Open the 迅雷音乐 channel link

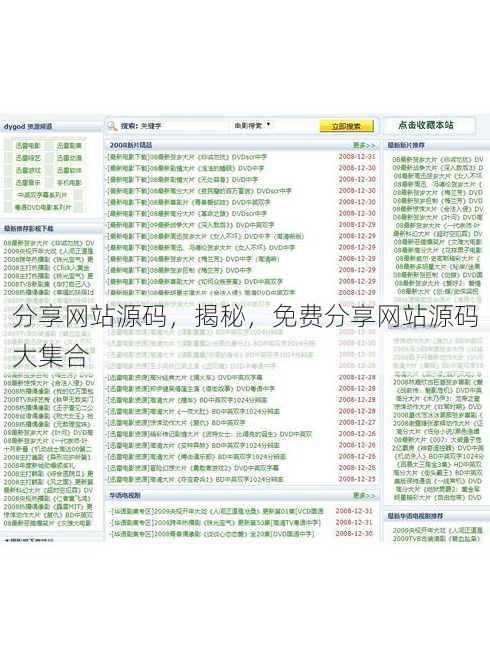click(x=28, y=183)
